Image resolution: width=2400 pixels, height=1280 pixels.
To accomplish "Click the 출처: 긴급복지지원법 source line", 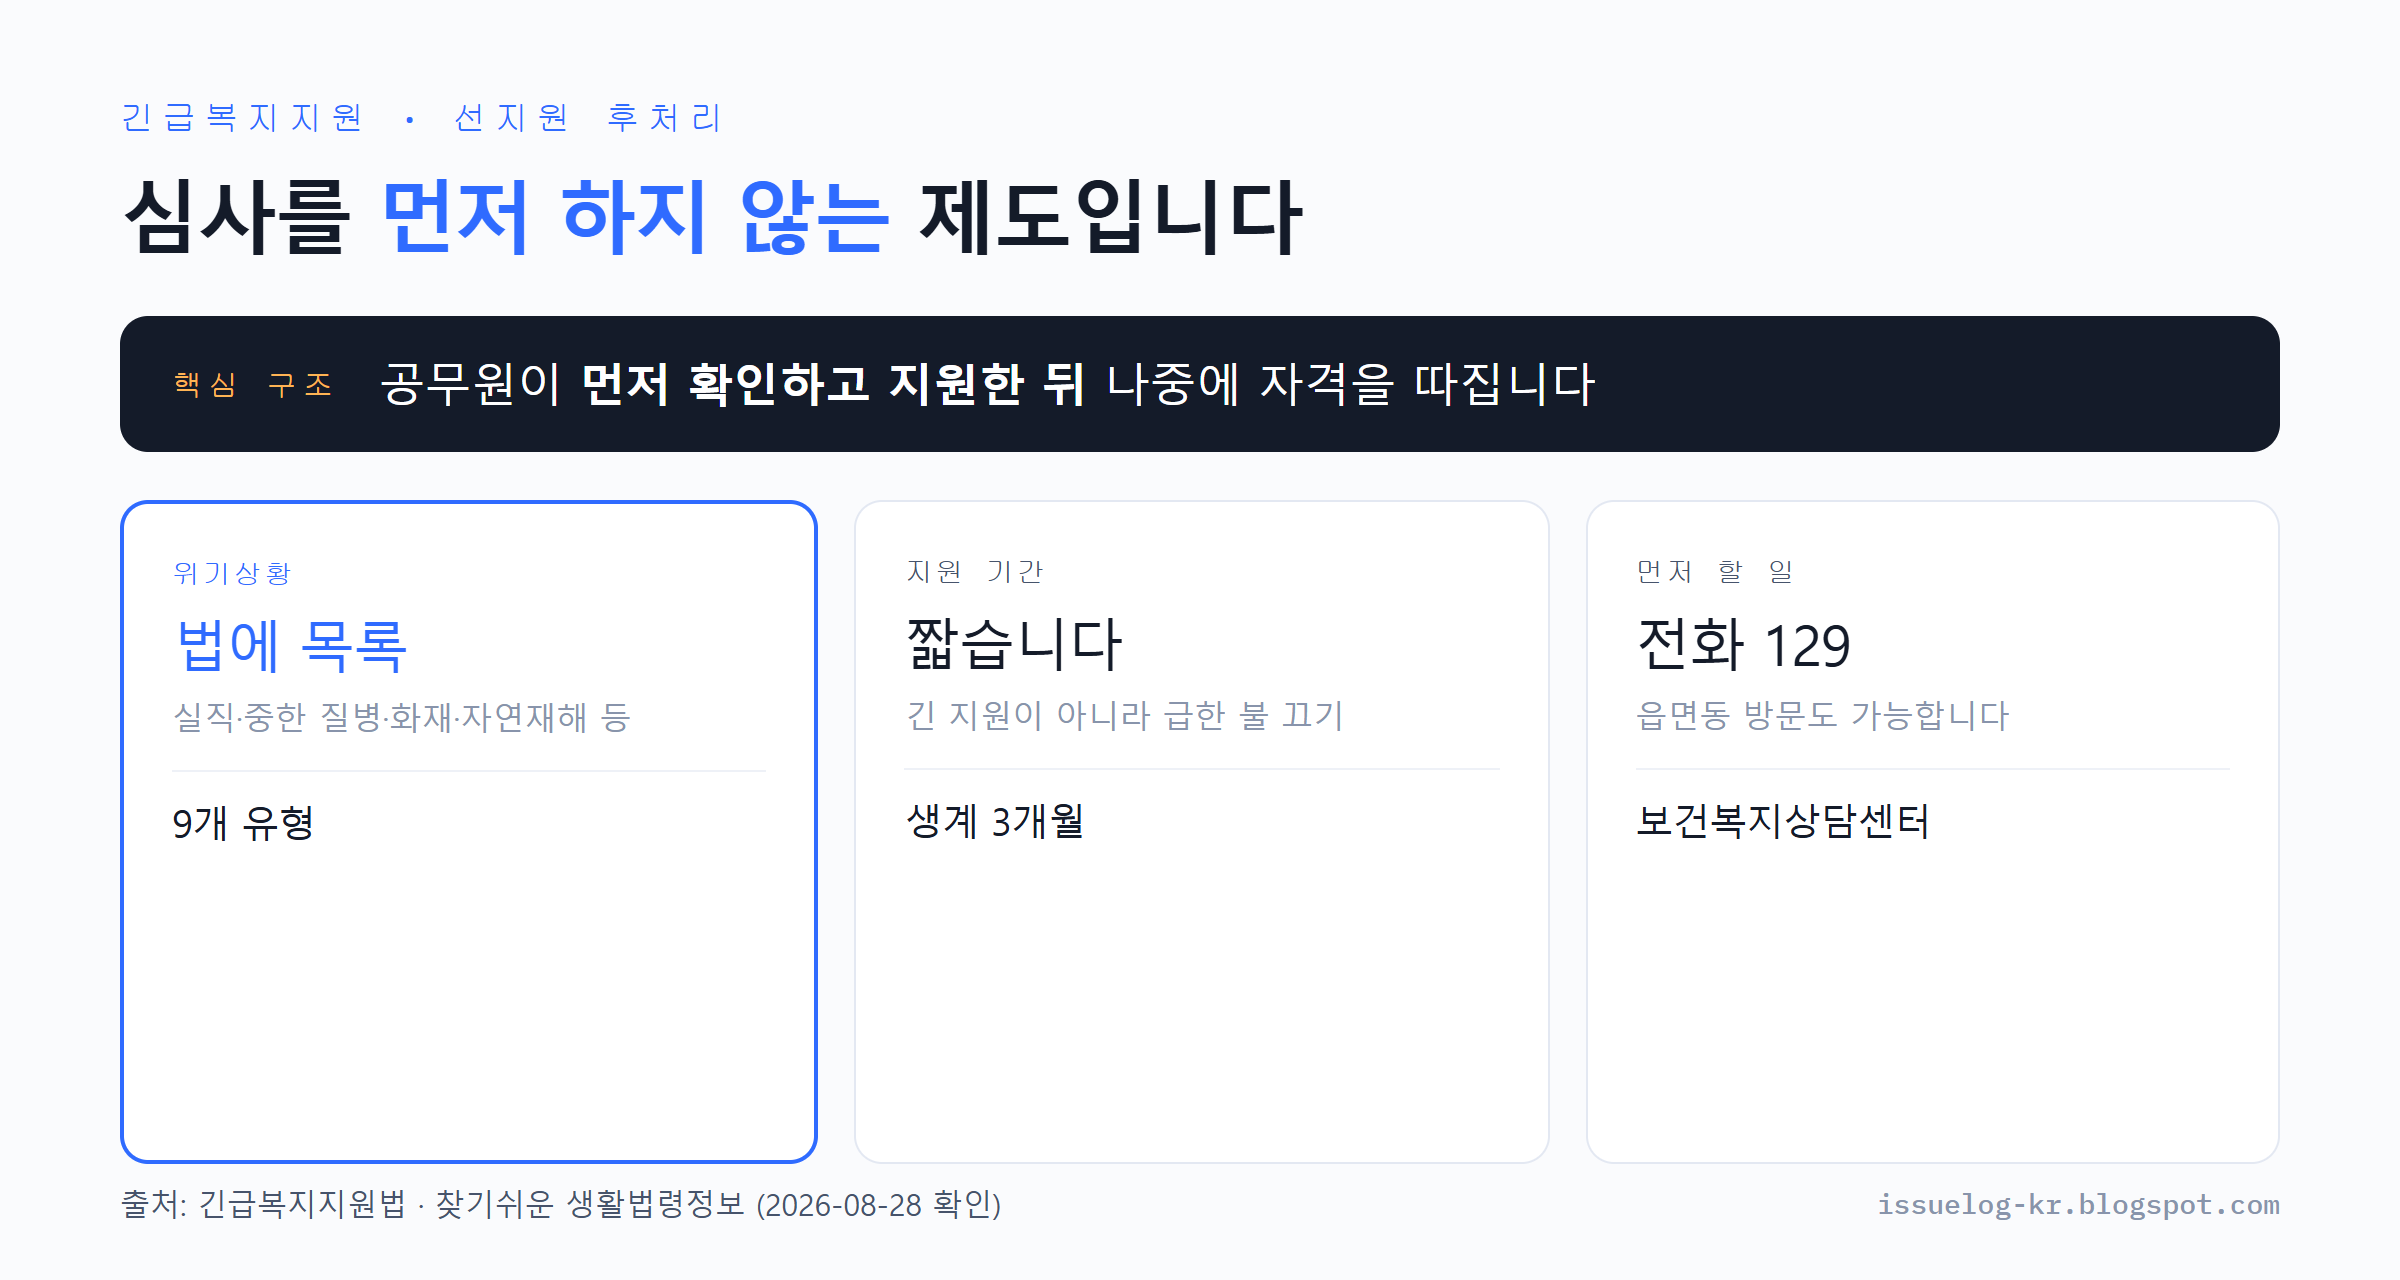I will coord(561,1204).
